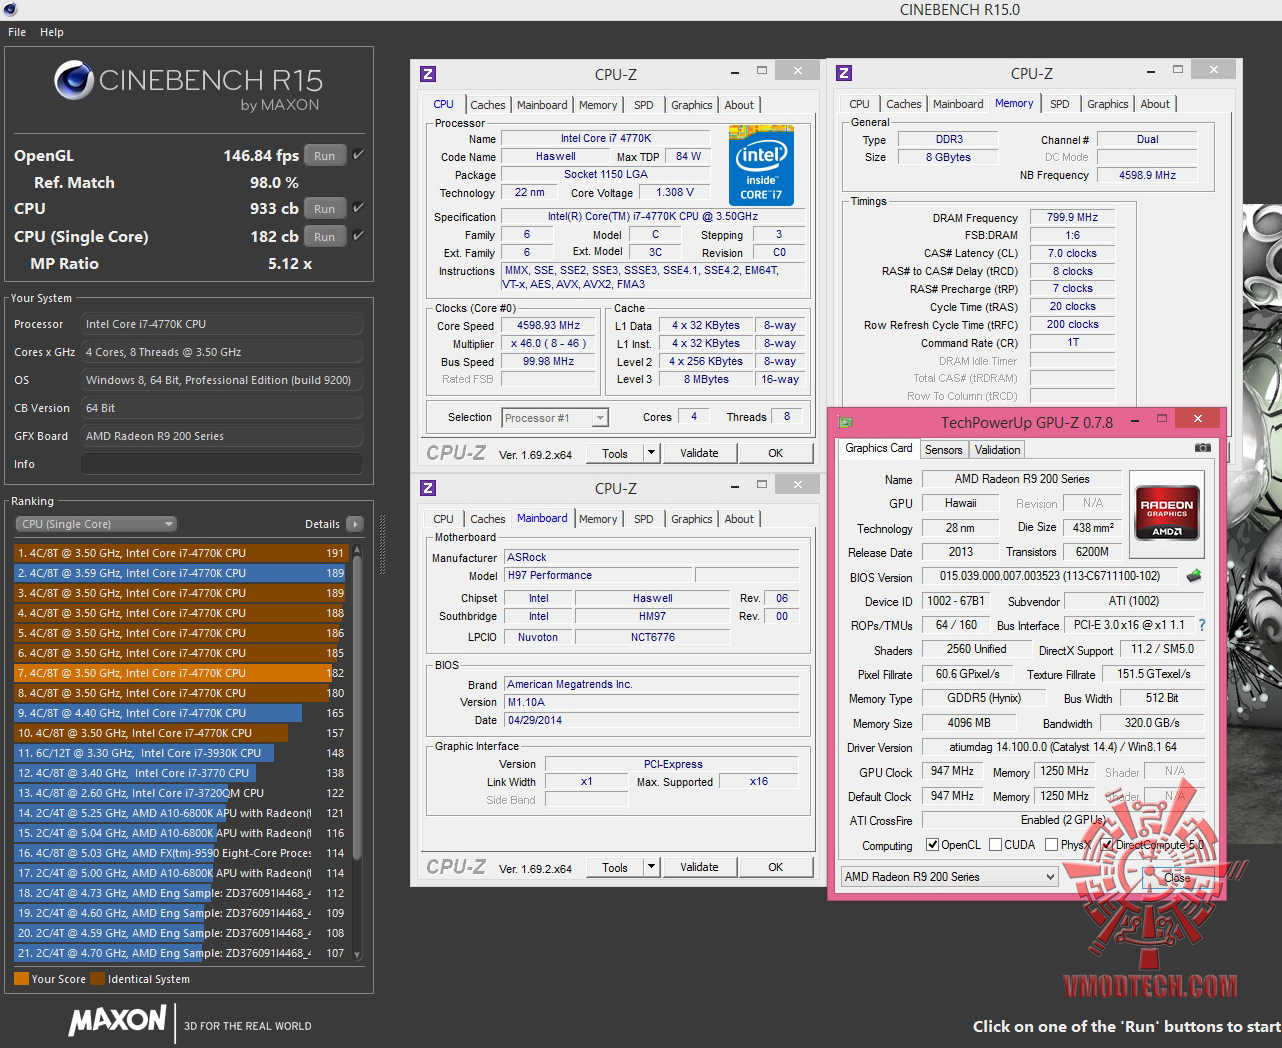Toggle the CPU (Single Core) test checkbox

click(x=358, y=236)
